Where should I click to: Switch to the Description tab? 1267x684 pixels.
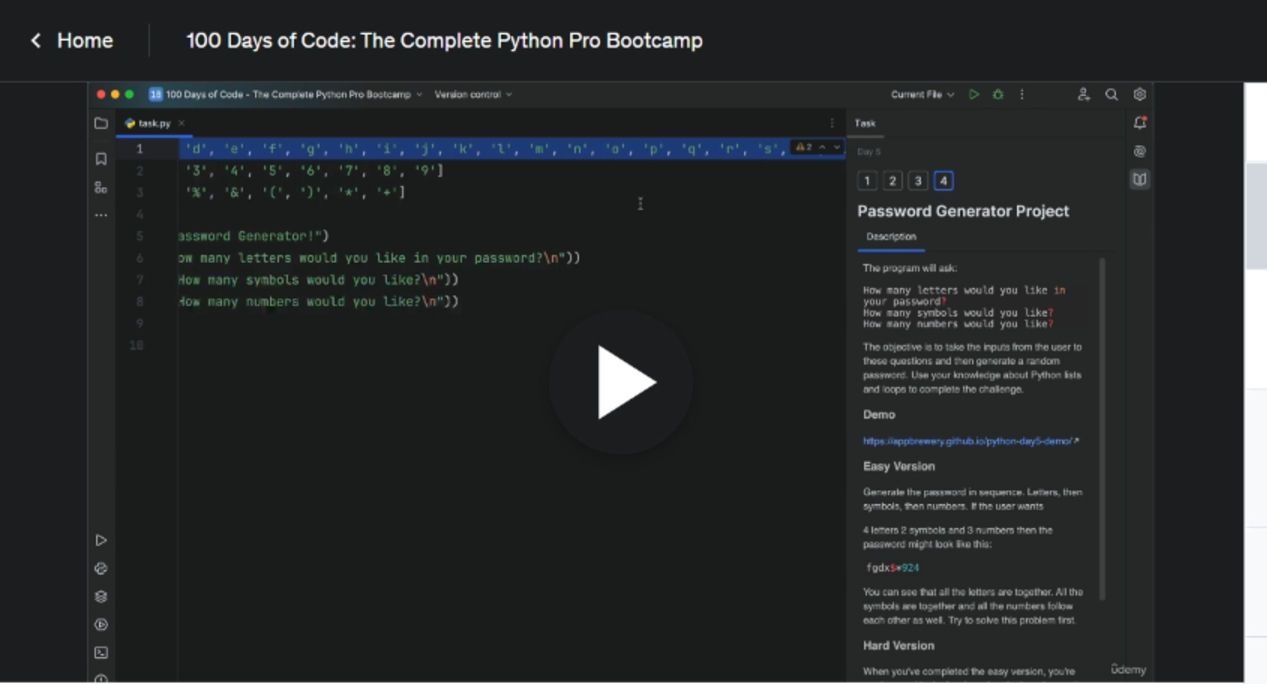point(891,237)
